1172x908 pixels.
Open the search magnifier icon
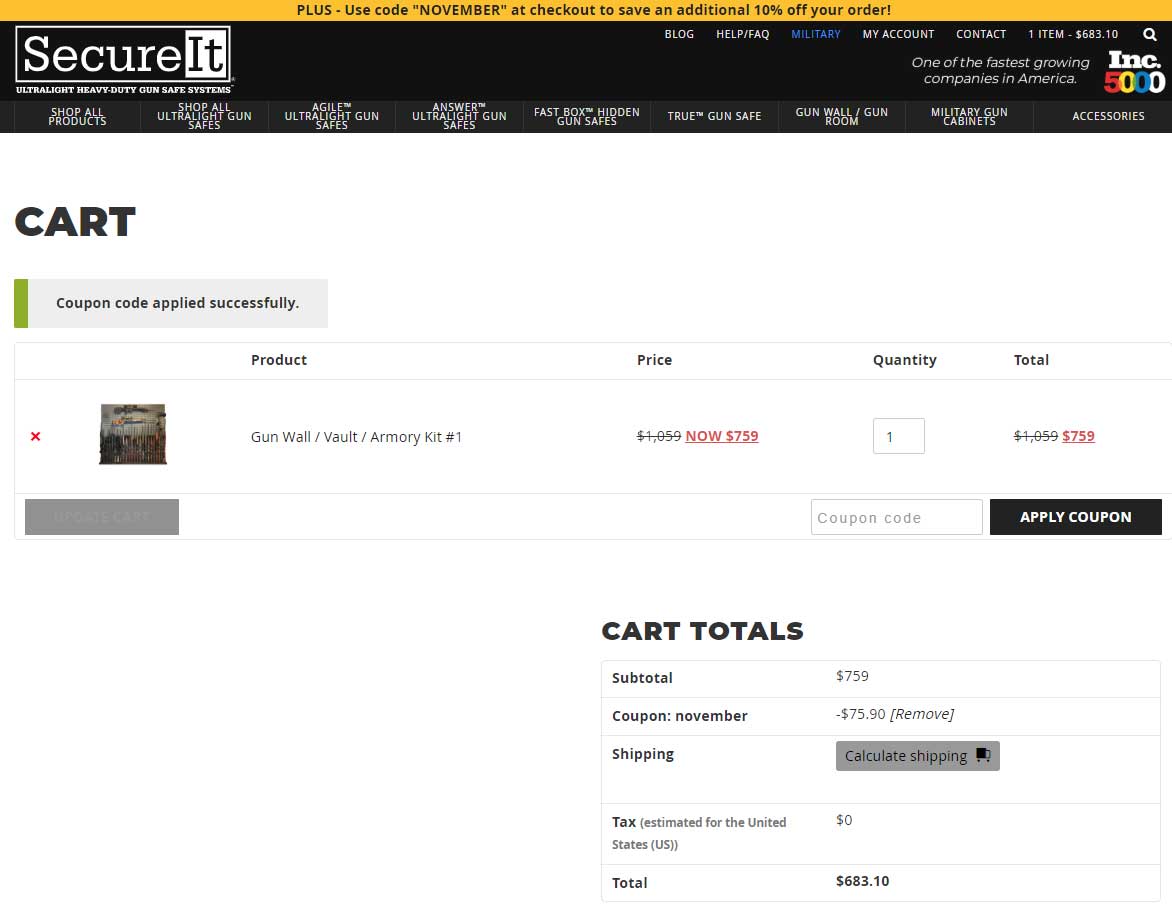point(1150,34)
